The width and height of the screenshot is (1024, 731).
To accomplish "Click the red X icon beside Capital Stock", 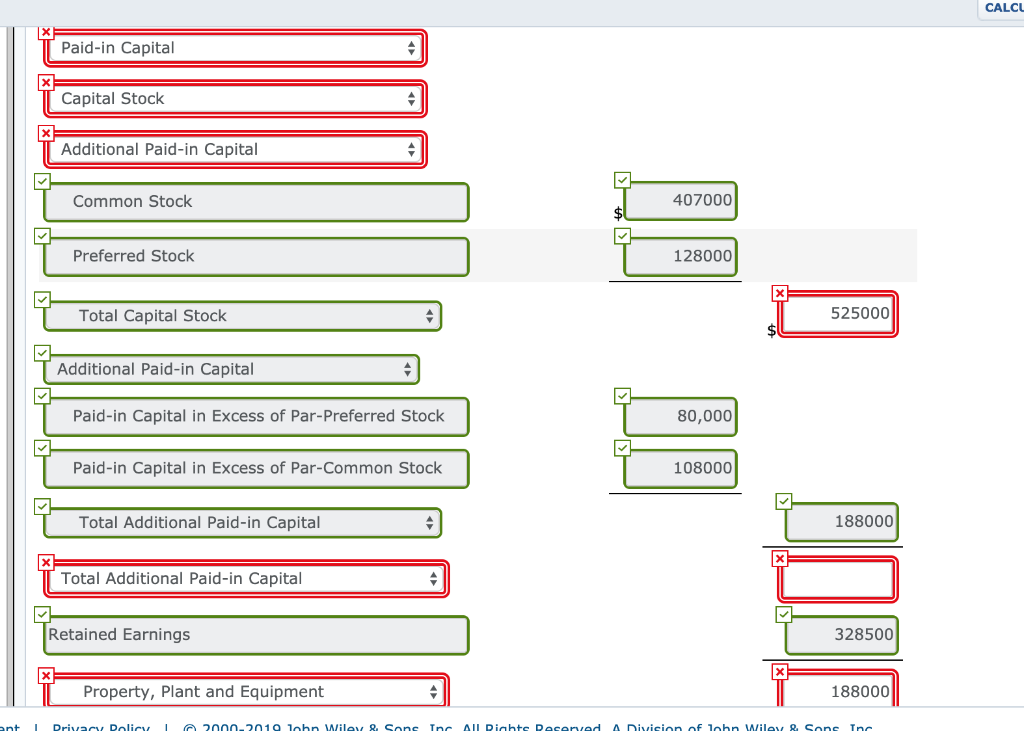I will (46, 82).
